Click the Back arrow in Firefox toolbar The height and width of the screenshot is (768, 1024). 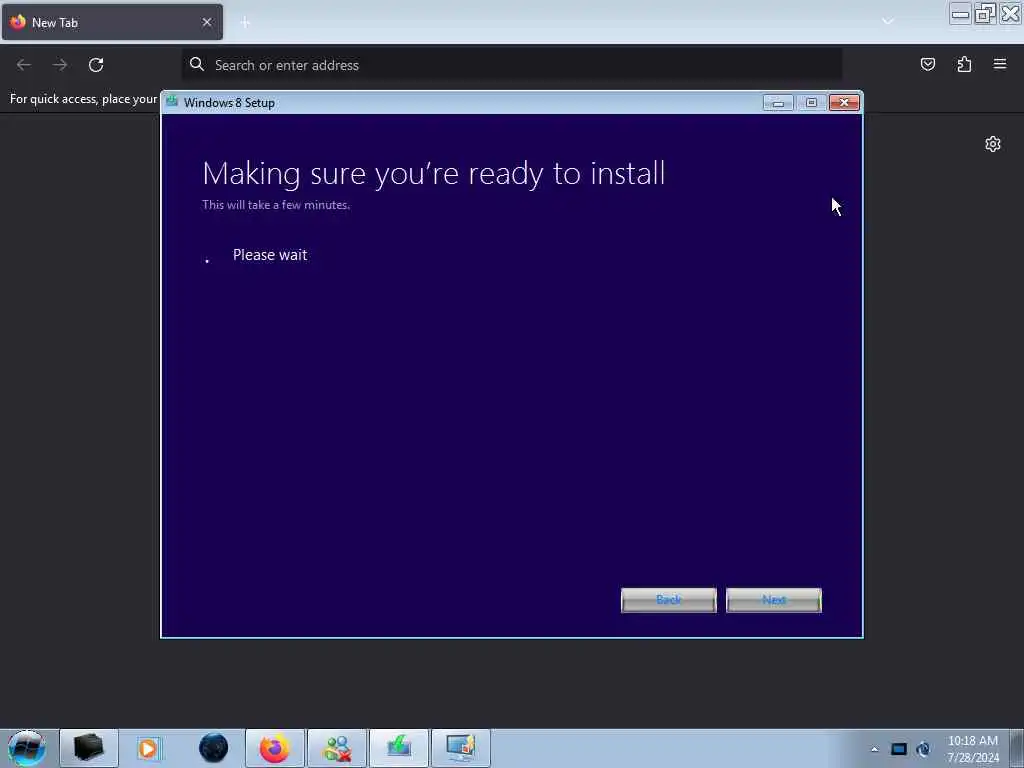pos(24,65)
